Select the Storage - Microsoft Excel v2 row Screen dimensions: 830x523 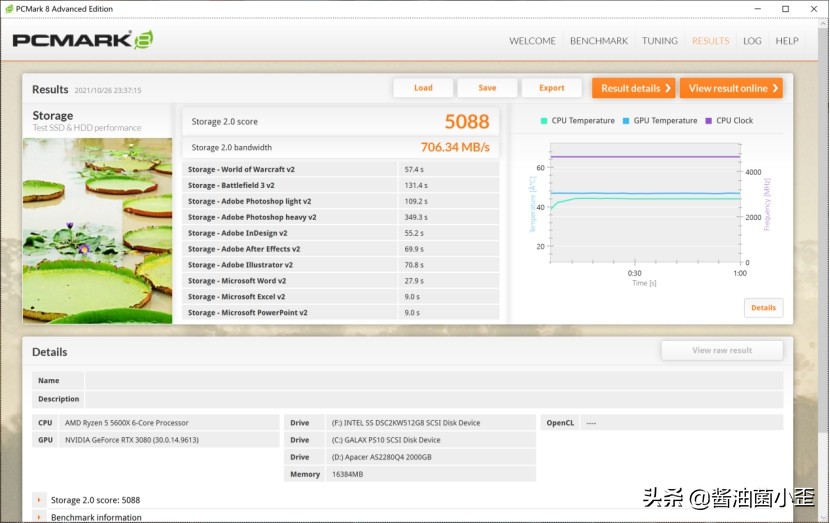tap(341, 296)
